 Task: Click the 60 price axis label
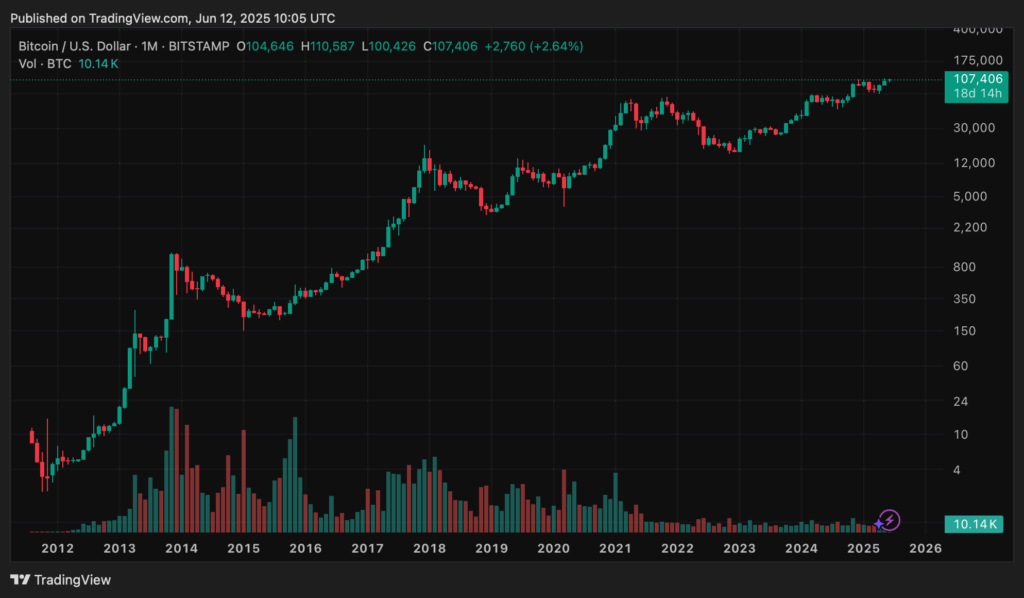tap(961, 366)
